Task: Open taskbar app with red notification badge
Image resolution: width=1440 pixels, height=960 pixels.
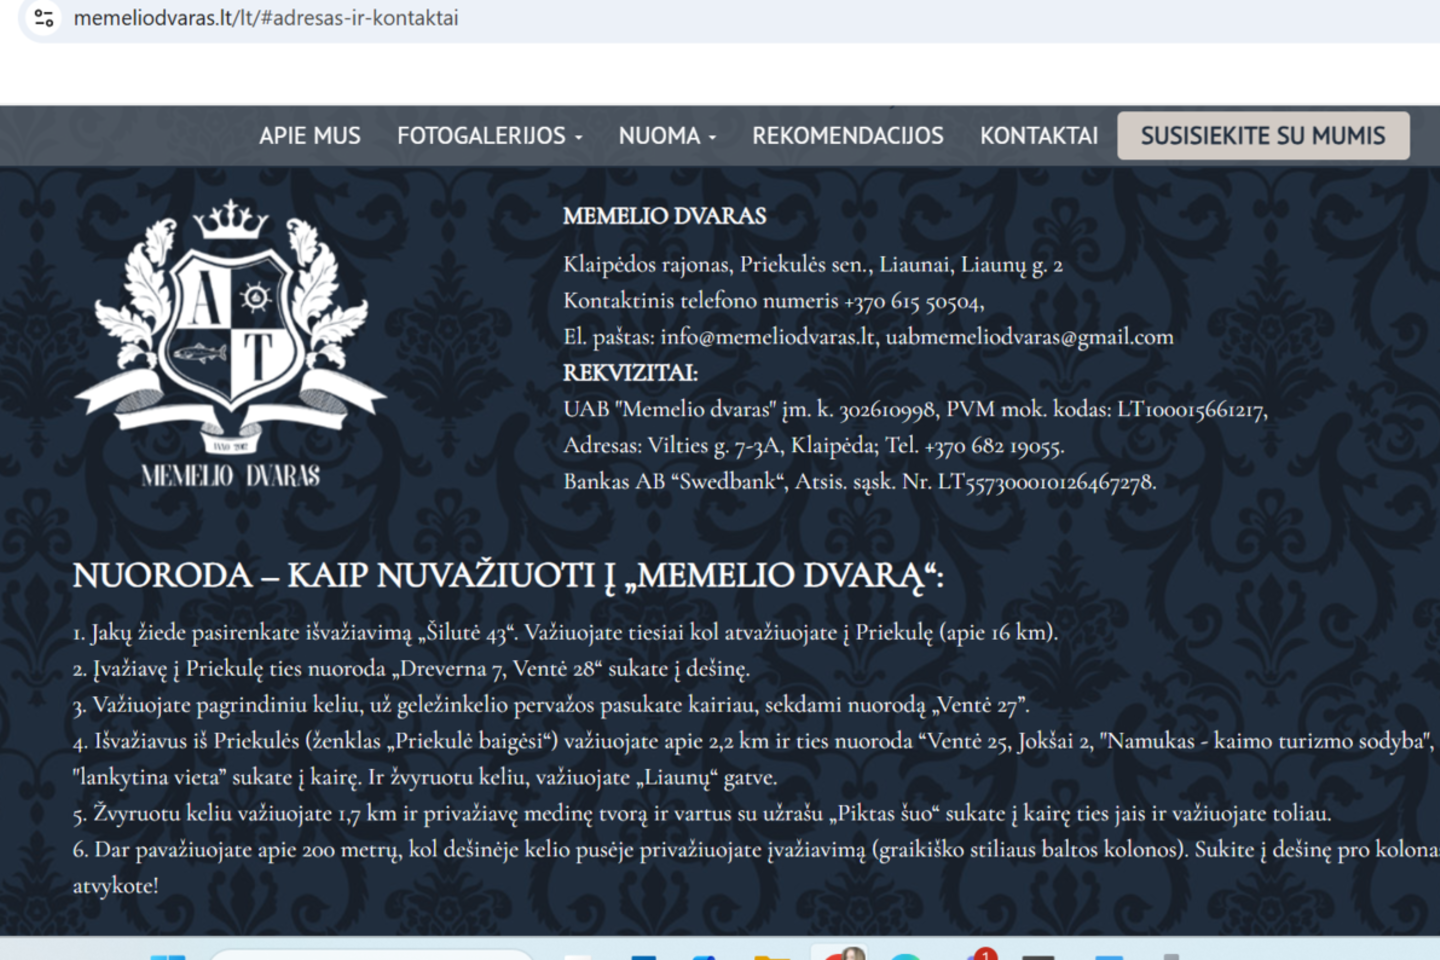Action: coord(980,955)
